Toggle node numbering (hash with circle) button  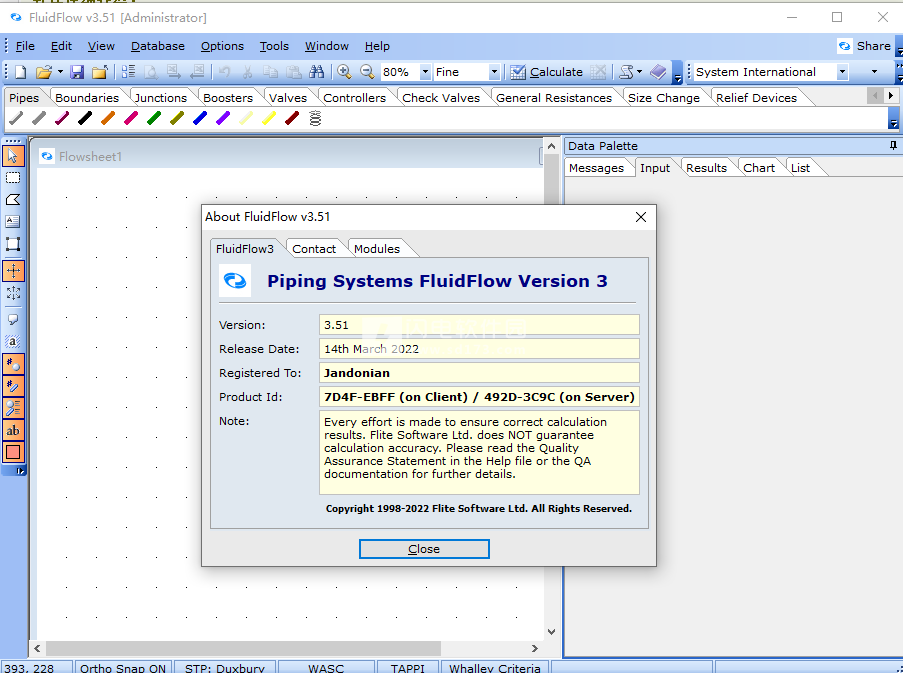pyautogui.click(x=13, y=364)
